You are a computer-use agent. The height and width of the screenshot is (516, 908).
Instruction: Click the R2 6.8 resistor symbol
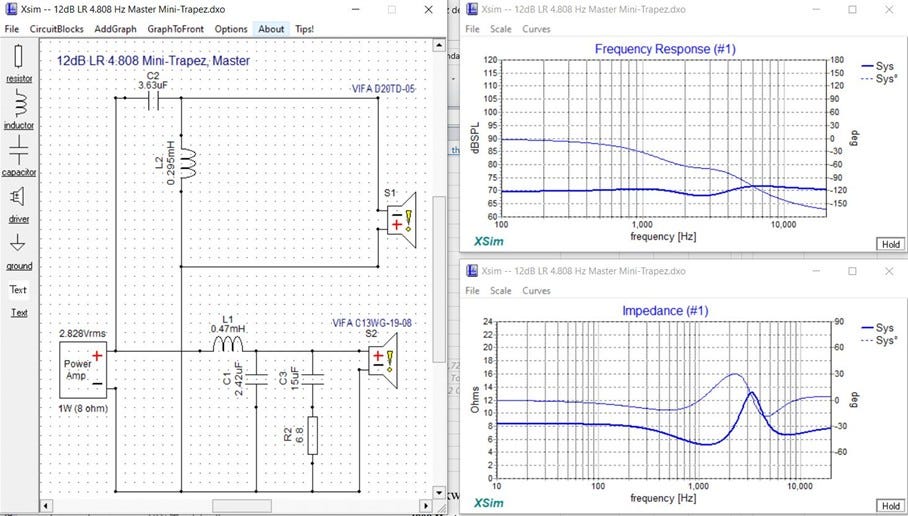tap(313, 435)
